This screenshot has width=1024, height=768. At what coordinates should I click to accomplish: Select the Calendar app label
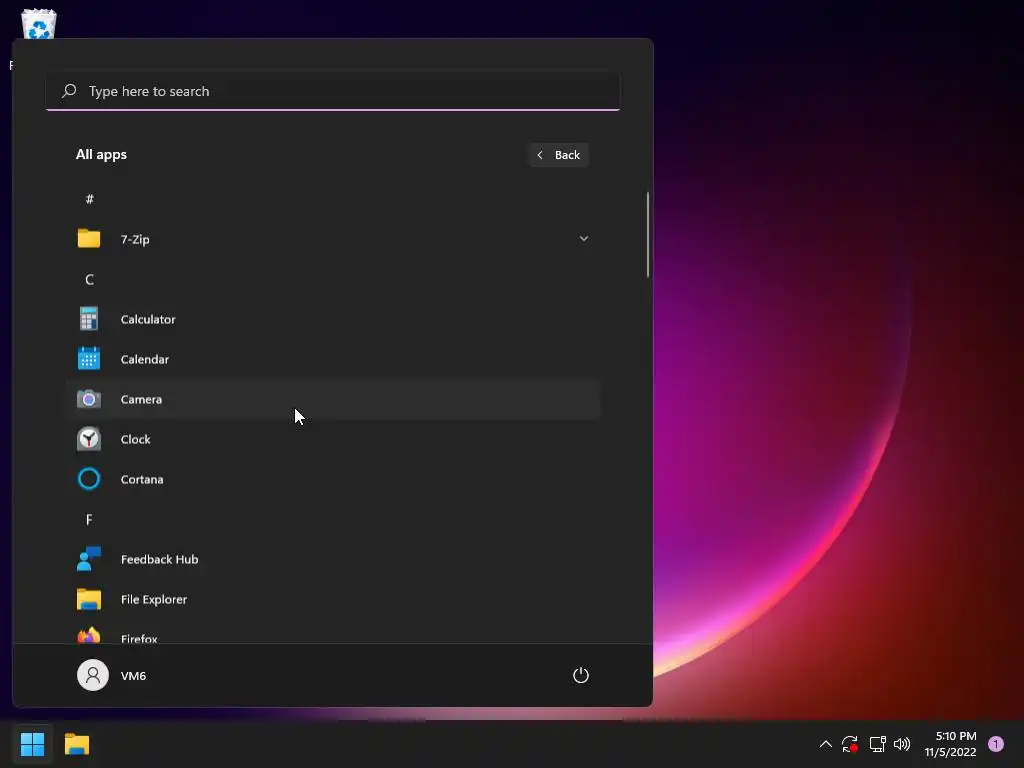tap(145, 359)
